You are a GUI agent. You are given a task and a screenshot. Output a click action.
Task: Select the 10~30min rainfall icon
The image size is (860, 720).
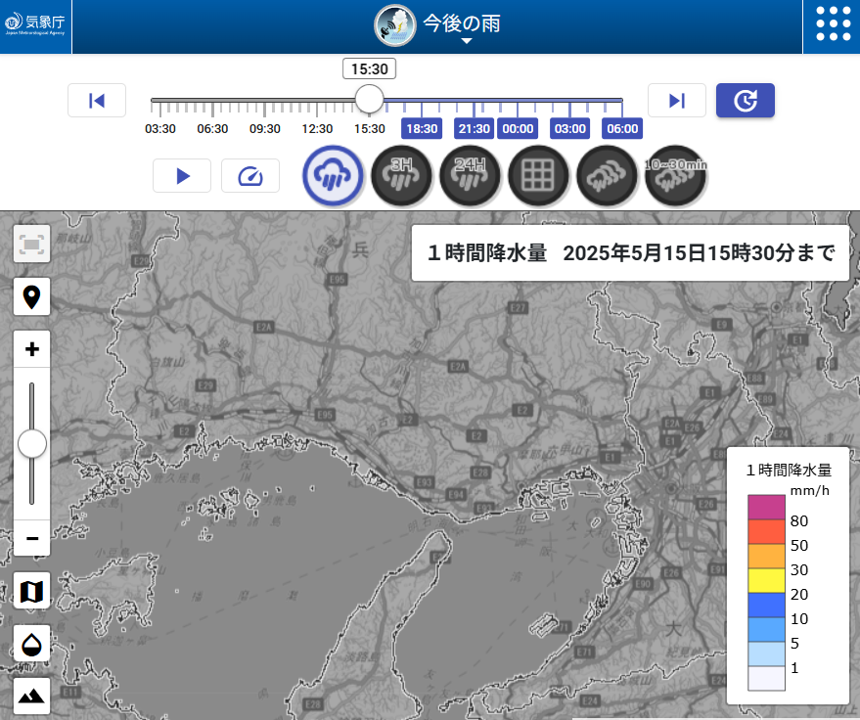pos(675,176)
